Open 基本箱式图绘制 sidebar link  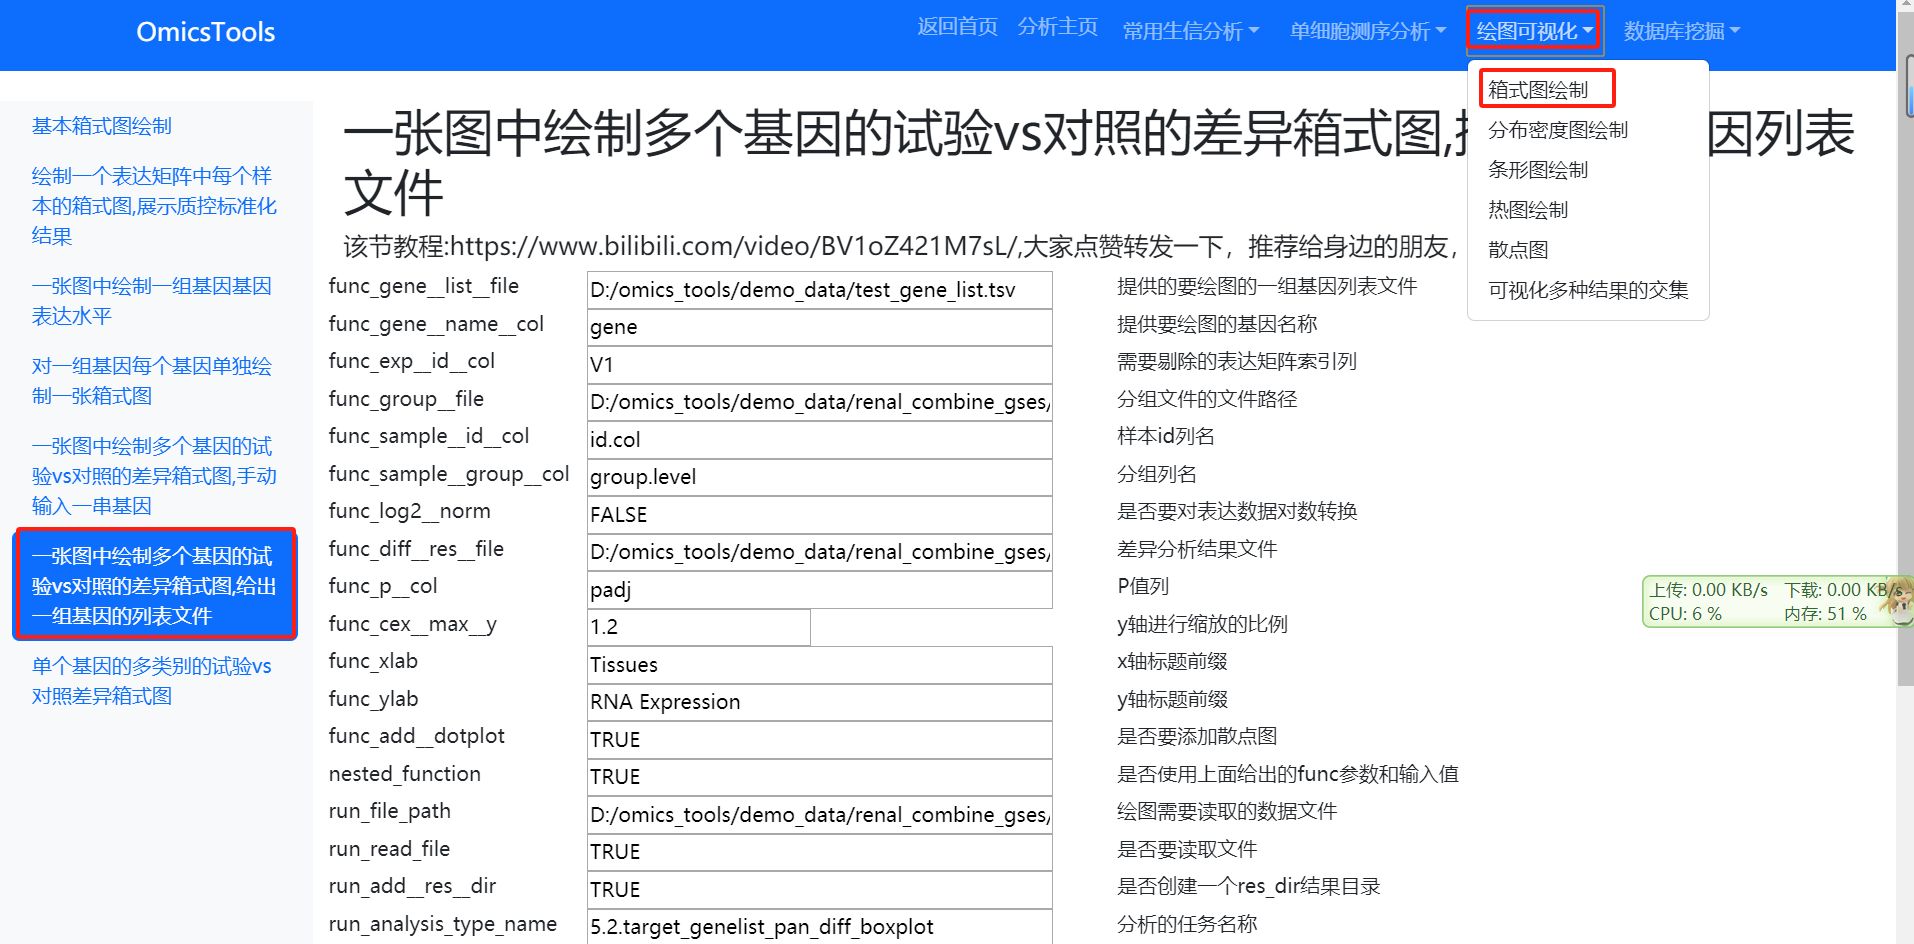(102, 126)
